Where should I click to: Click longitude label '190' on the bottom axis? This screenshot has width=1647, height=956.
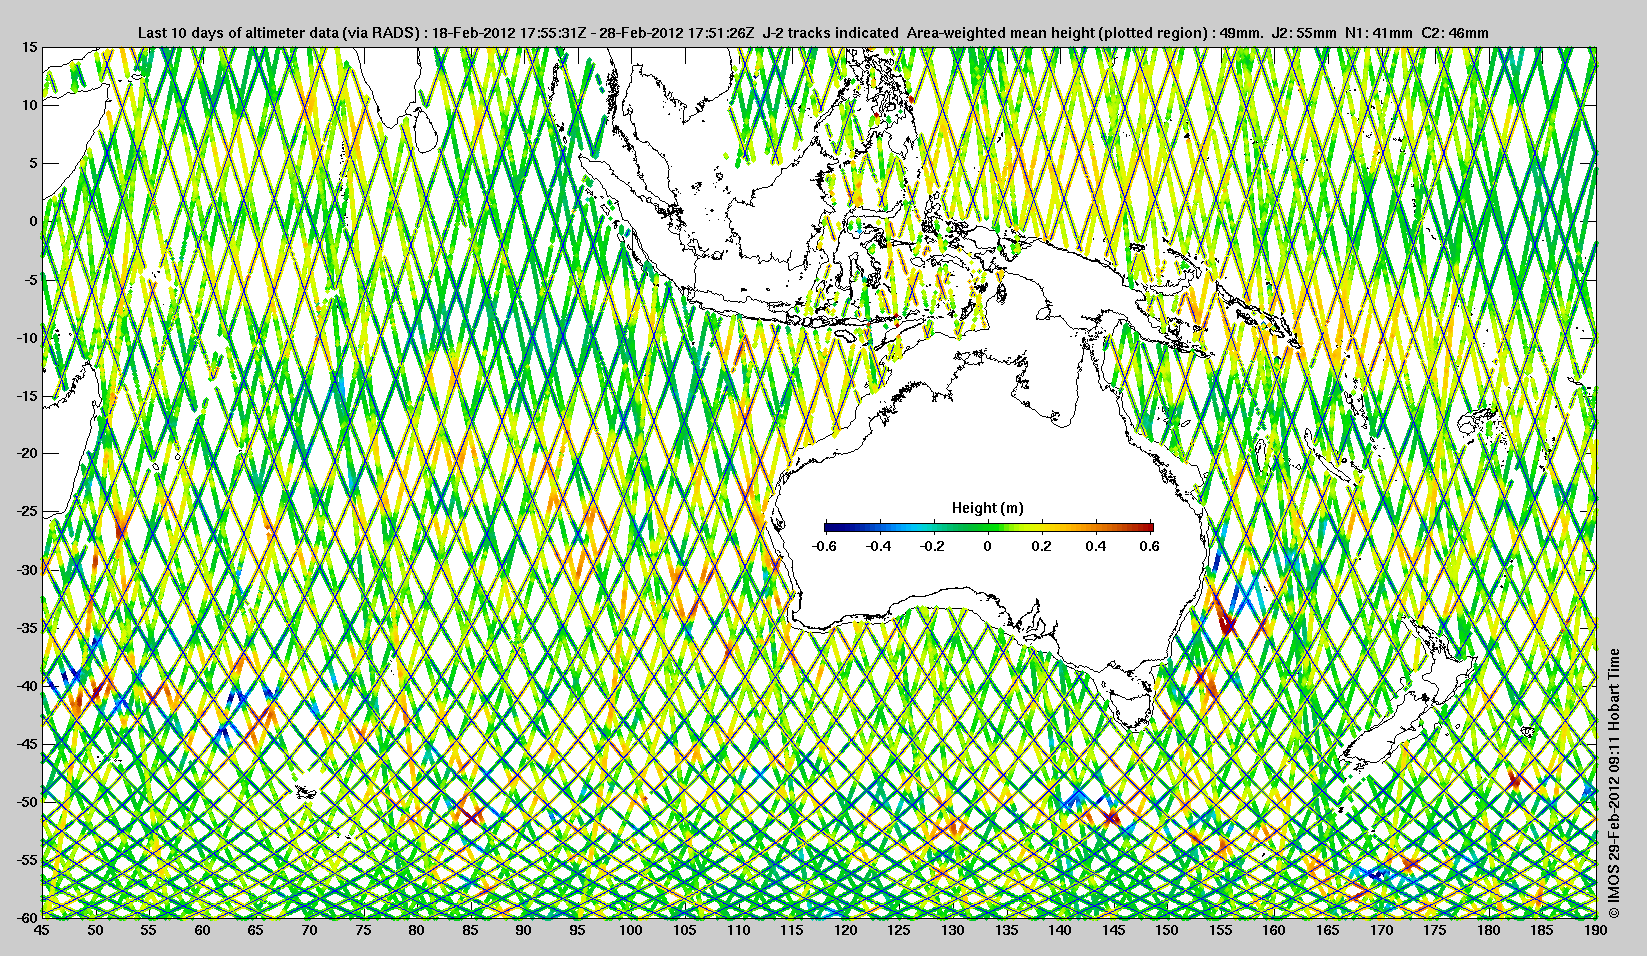point(1595,930)
